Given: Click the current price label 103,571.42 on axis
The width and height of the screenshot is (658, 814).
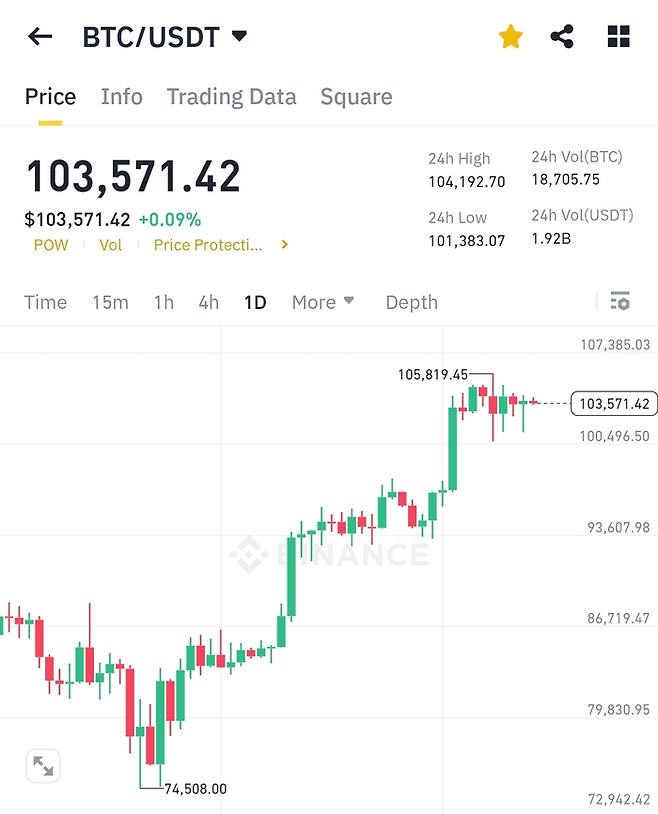Looking at the screenshot, I should point(614,404).
